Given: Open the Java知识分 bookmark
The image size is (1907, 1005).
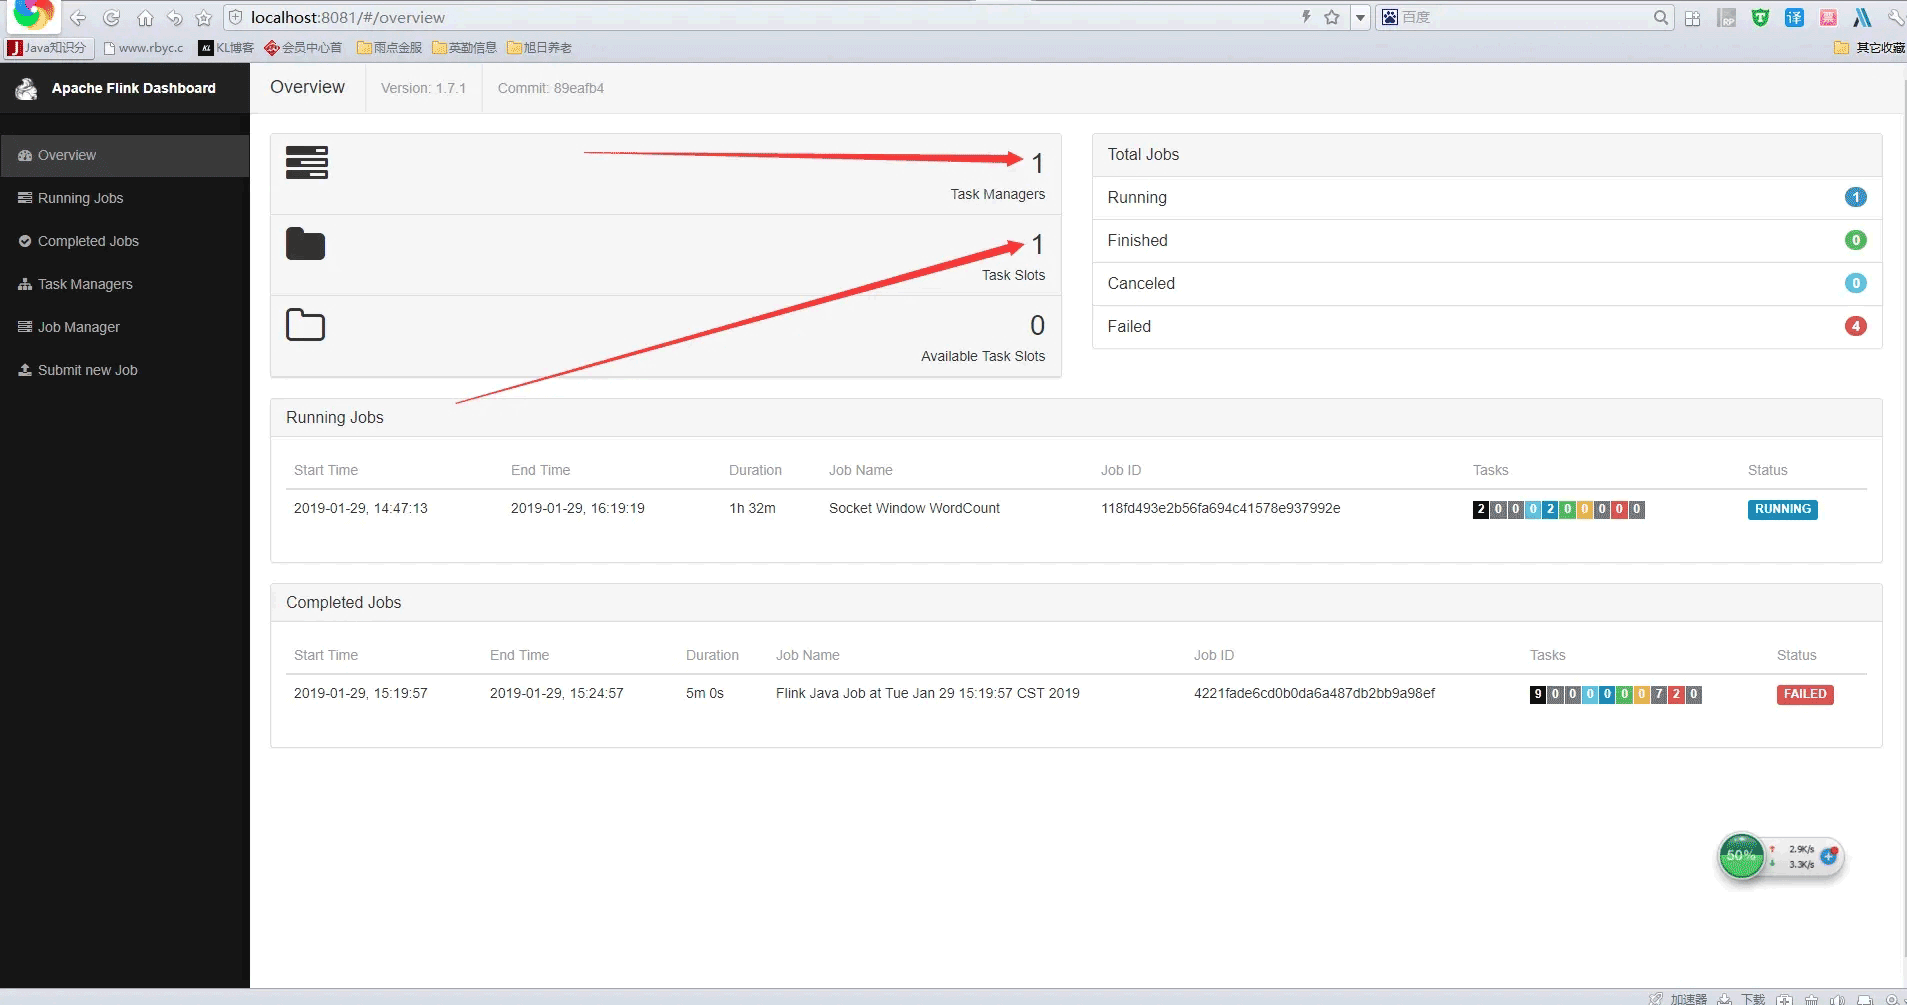Looking at the screenshot, I should tap(47, 47).
